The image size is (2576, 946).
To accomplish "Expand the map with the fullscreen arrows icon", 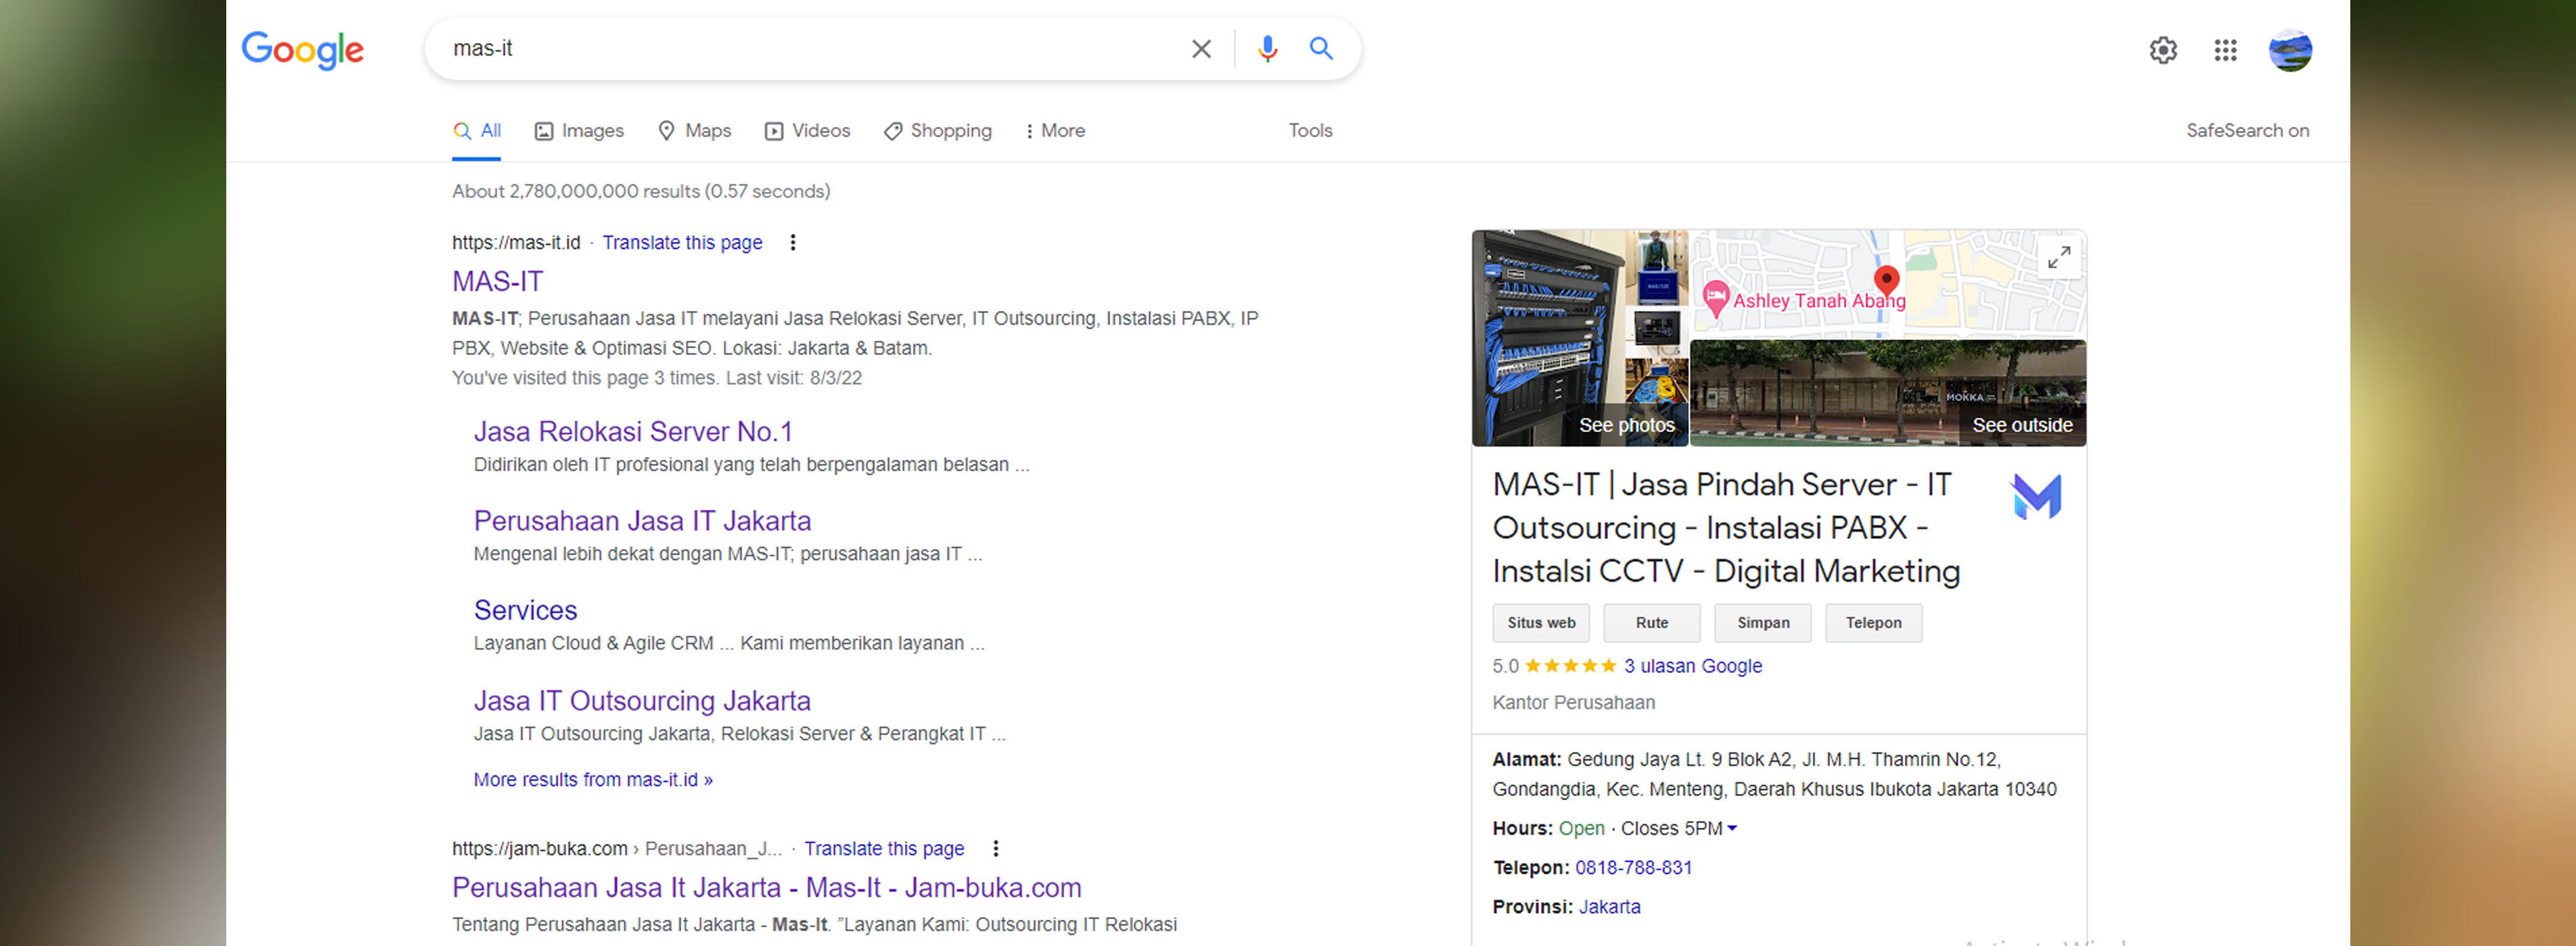I will pos(2059,258).
